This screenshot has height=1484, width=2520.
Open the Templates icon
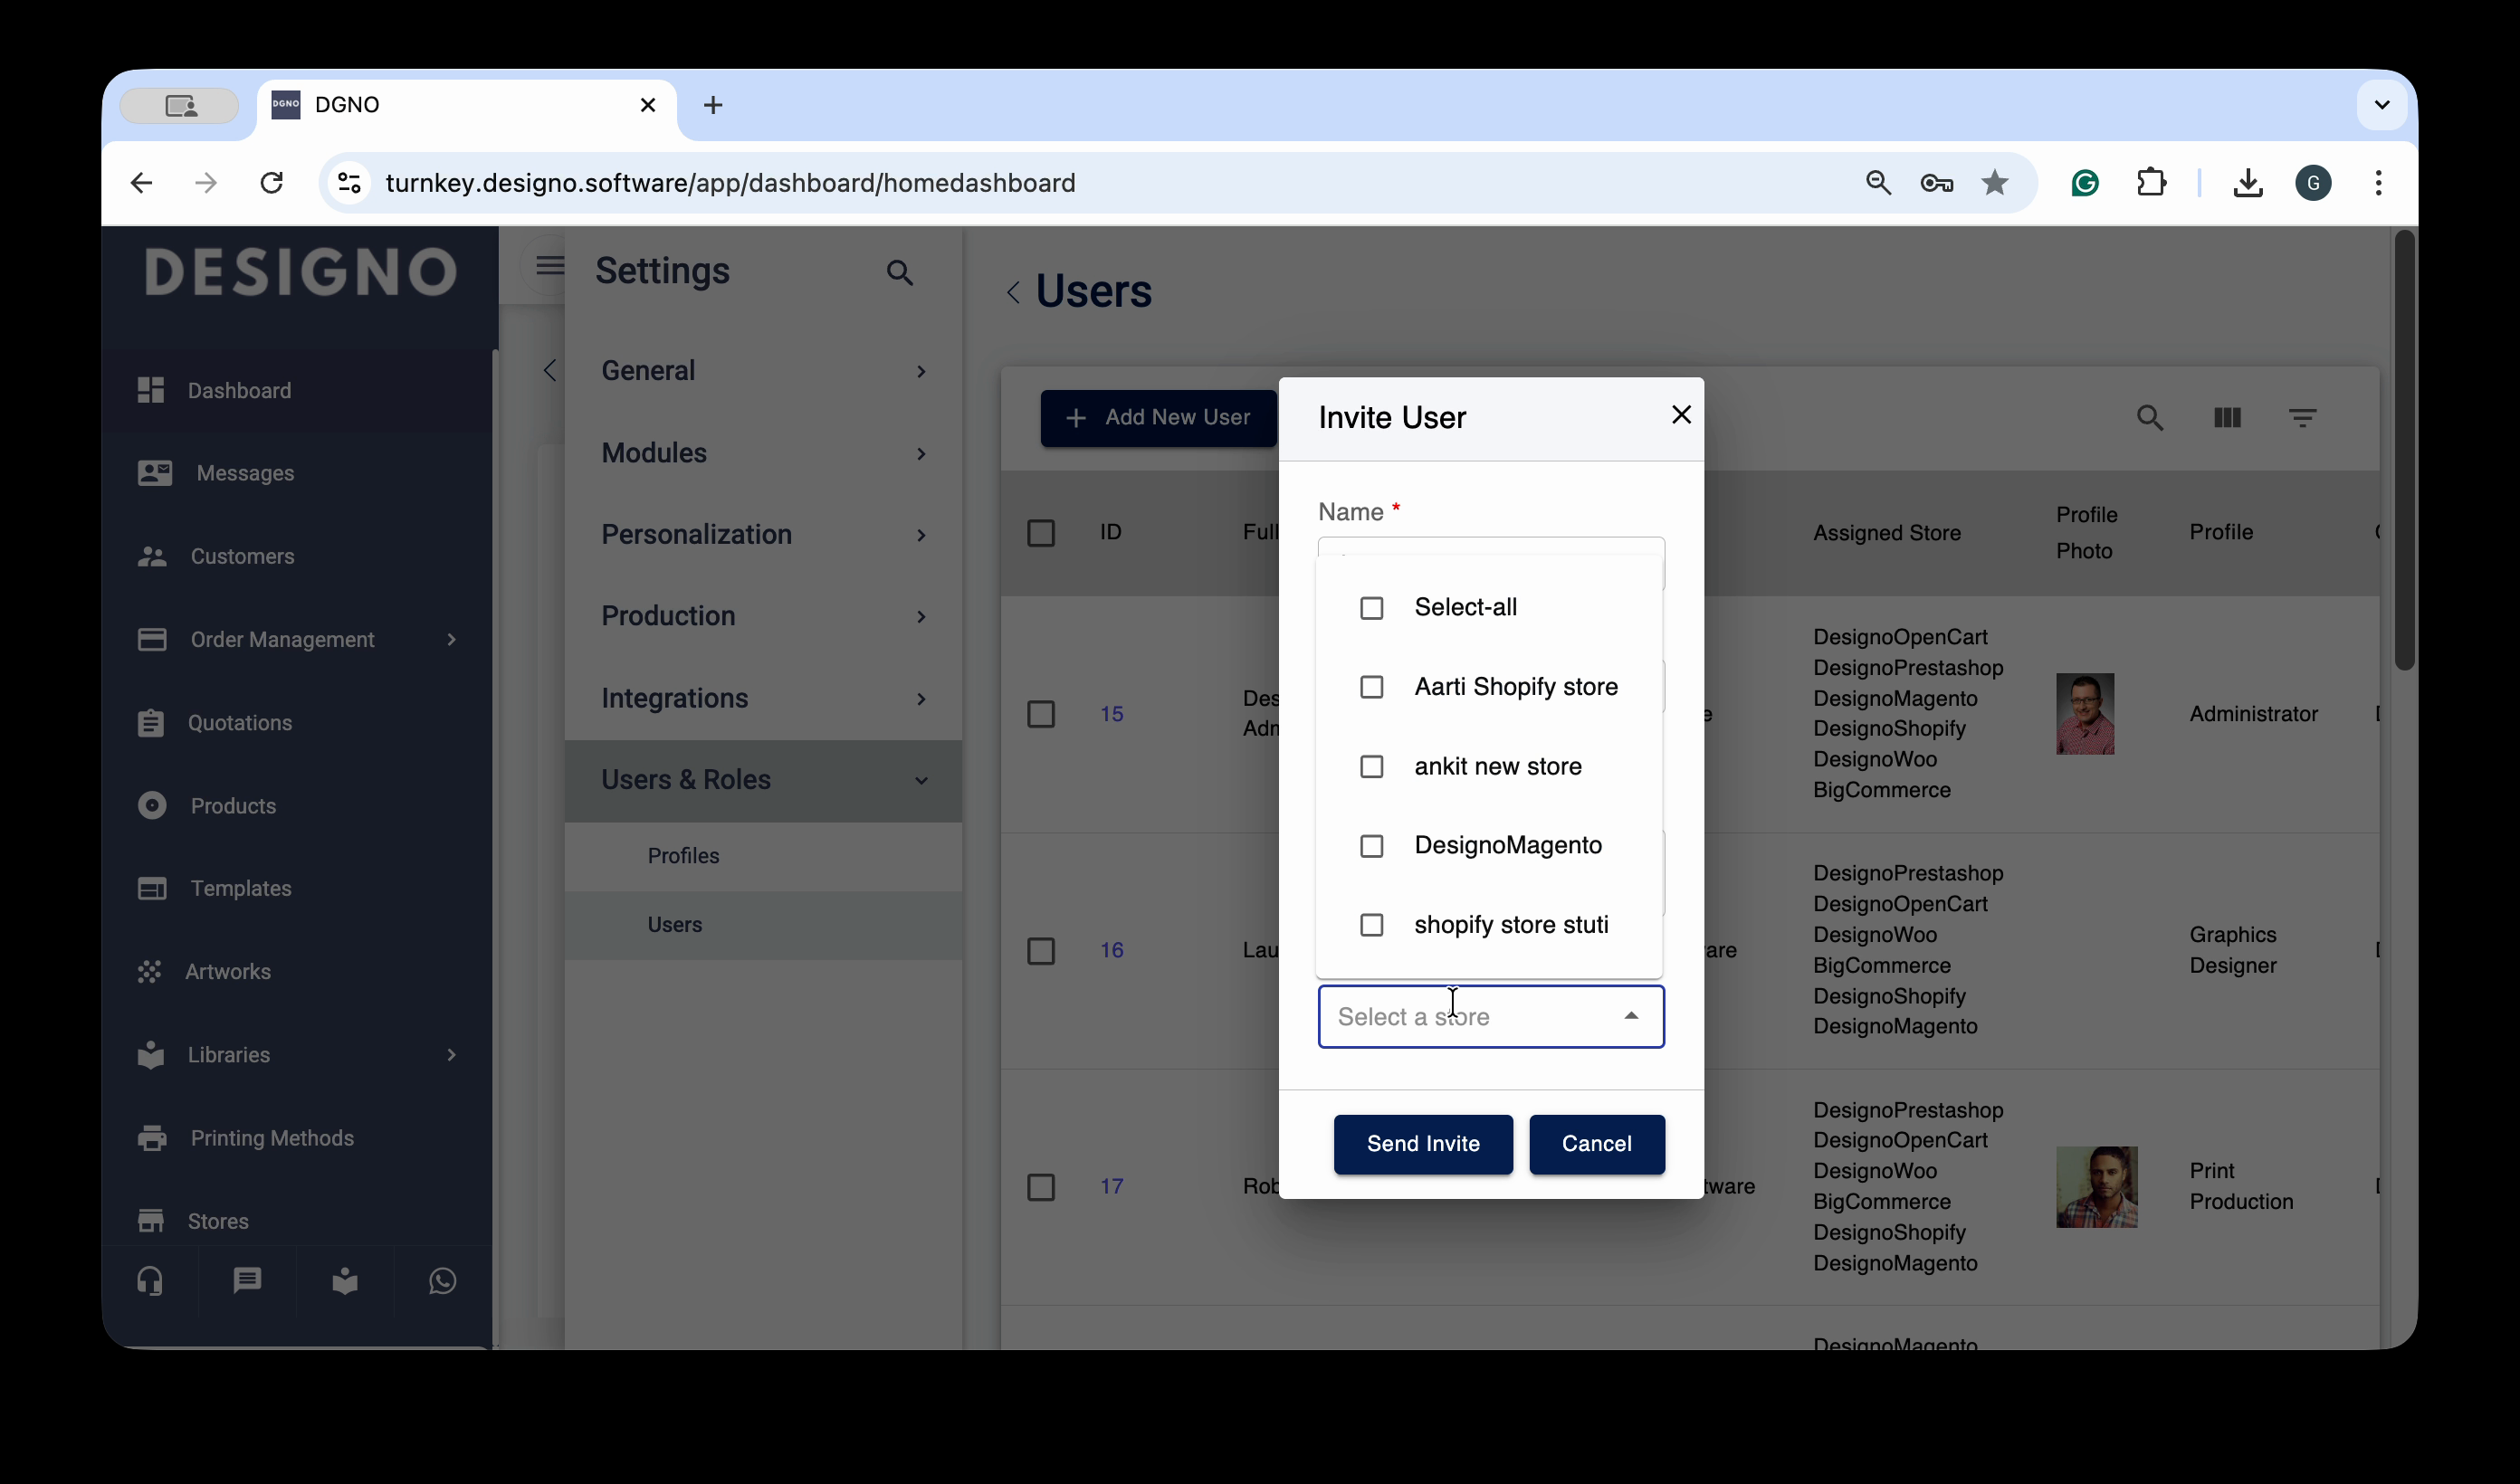pos(152,888)
